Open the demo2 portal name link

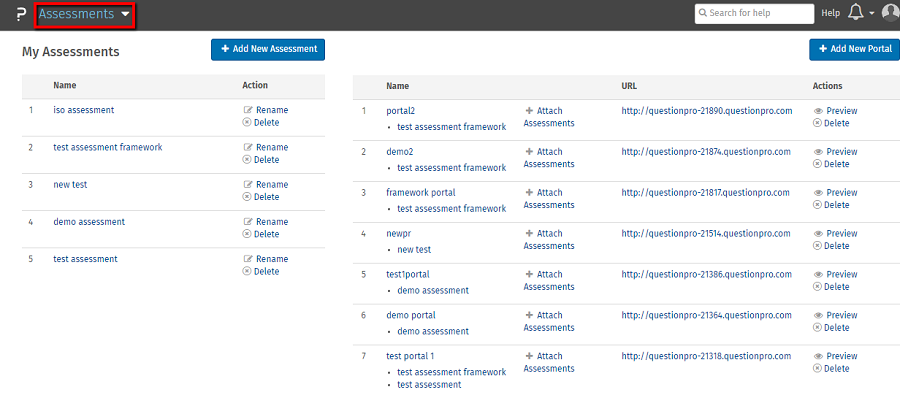400,152
